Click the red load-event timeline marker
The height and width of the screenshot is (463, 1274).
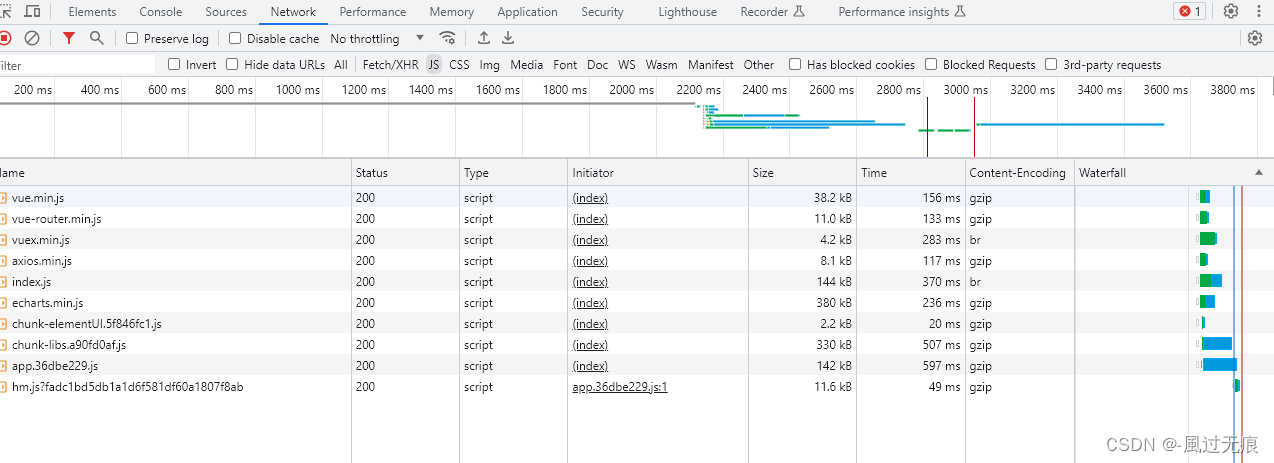(x=974, y=126)
